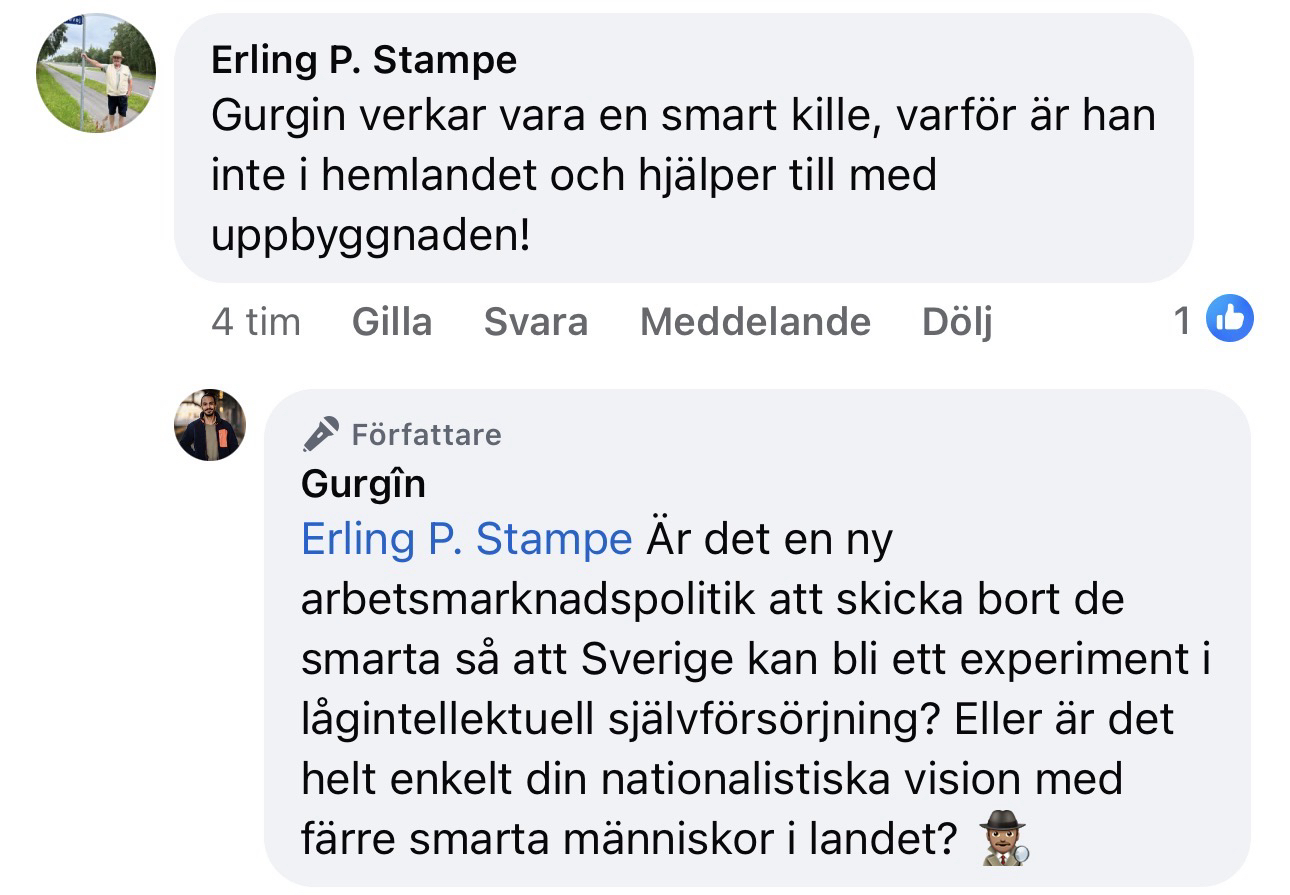Click the detective emoji in Gurgîn's reply
The height and width of the screenshot is (895, 1290).
[1003, 840]
